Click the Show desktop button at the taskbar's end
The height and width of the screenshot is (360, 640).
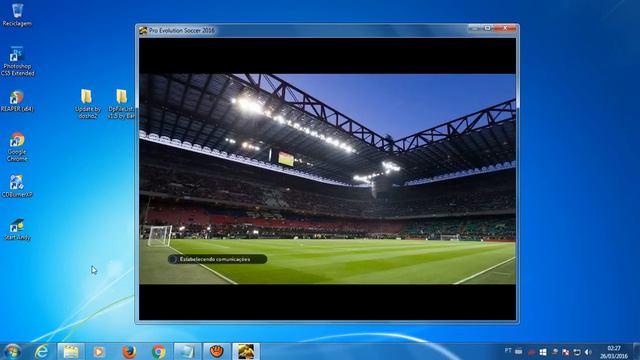[x=636, y=351]
